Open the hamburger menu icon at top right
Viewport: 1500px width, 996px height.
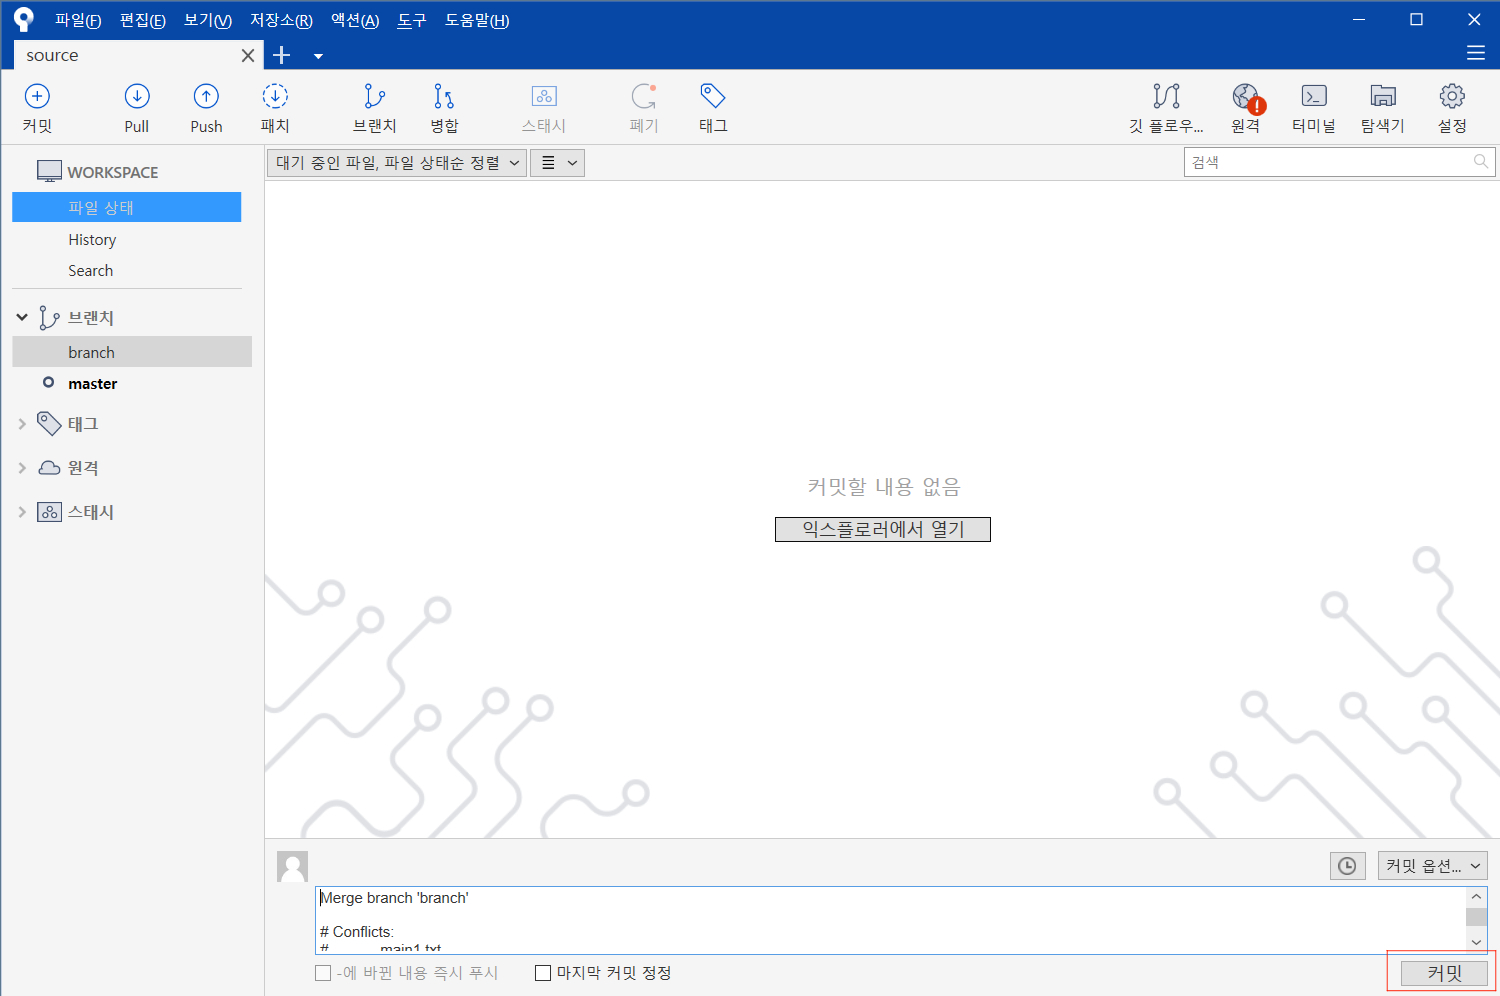click(1476, 54)
